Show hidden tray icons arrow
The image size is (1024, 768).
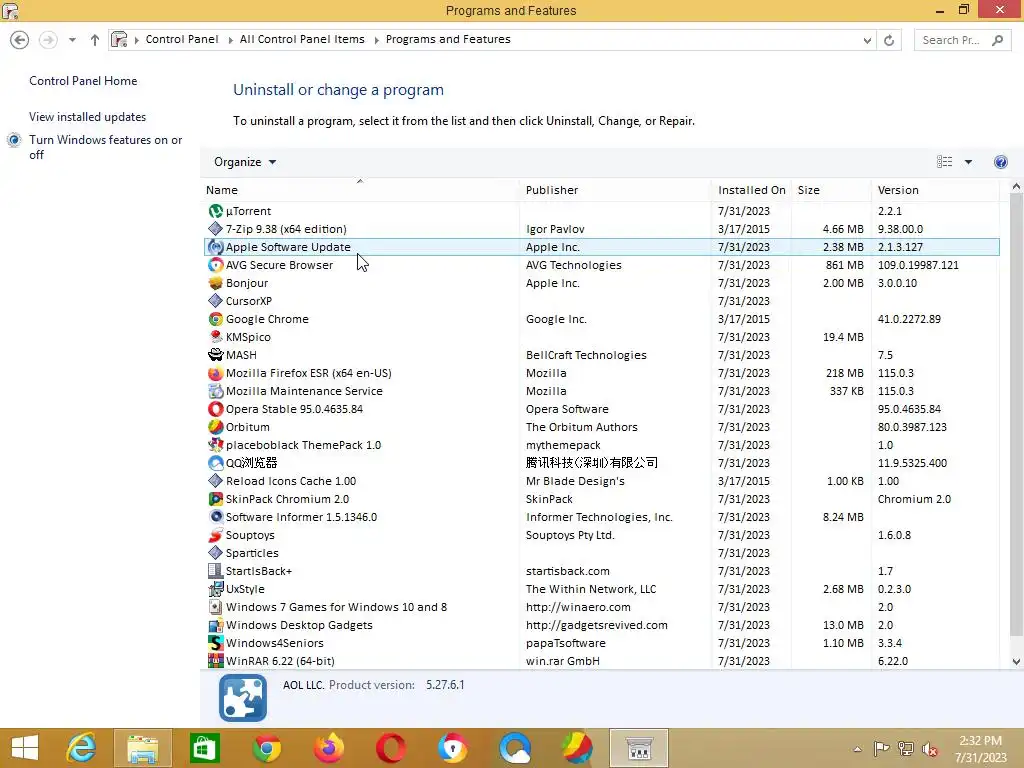point(857,749)
